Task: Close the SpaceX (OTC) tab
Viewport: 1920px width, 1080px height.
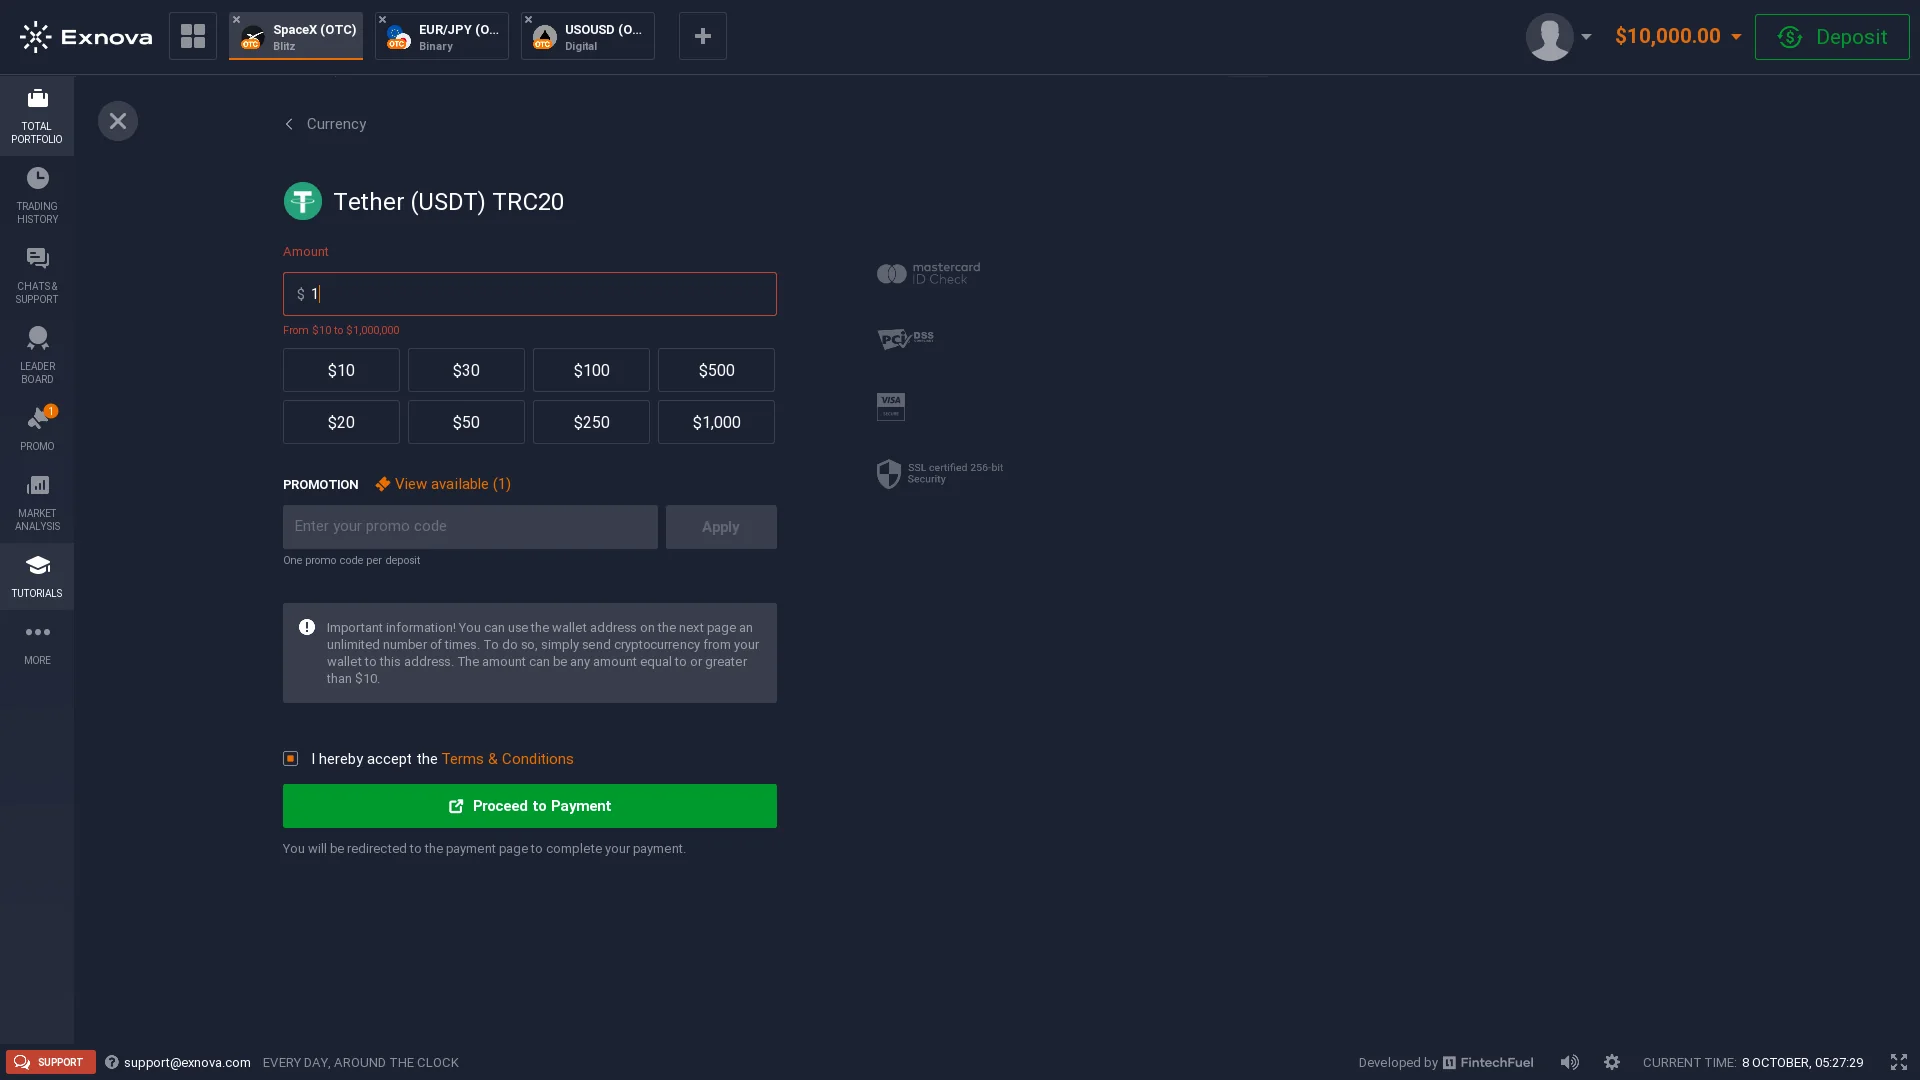Action: click(x=237, y=19)
